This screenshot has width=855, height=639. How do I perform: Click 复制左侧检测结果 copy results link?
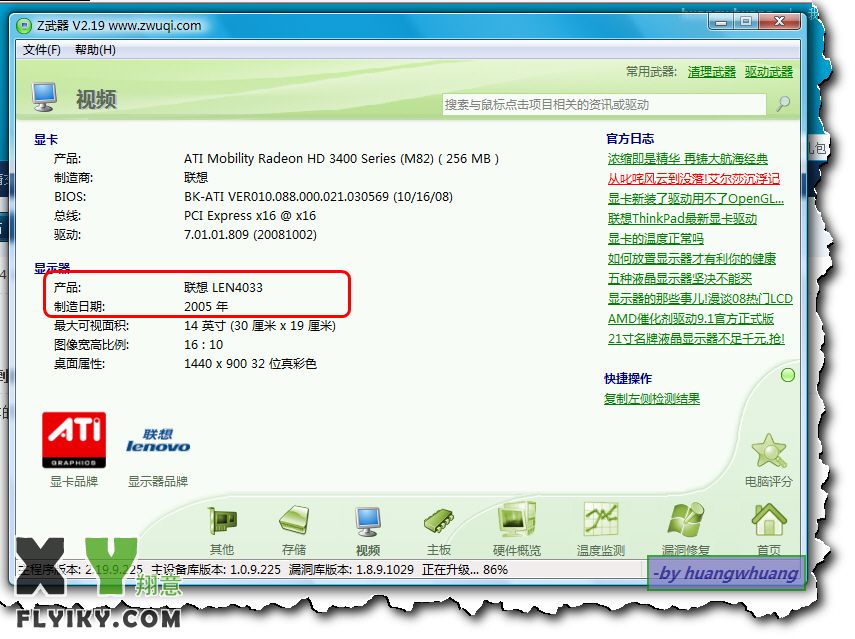point(652,399)
